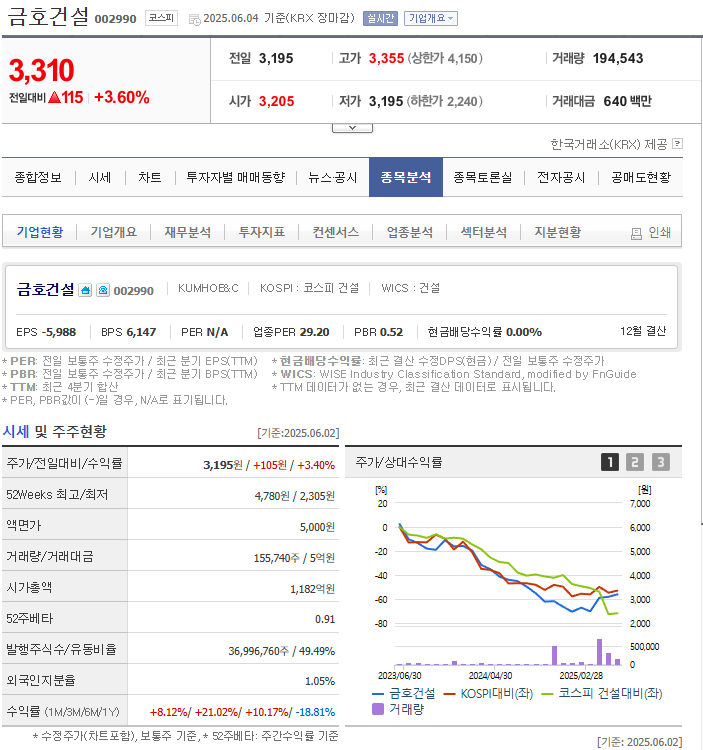Select the 종목분석 tab
The height and width of the screenshot is (750, 703).
(406, 177)
